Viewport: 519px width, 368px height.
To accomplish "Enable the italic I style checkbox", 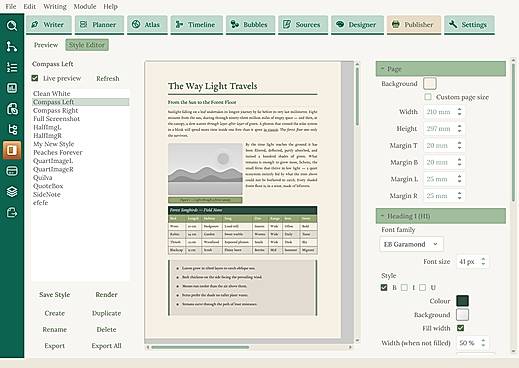I will pos(404,287).
